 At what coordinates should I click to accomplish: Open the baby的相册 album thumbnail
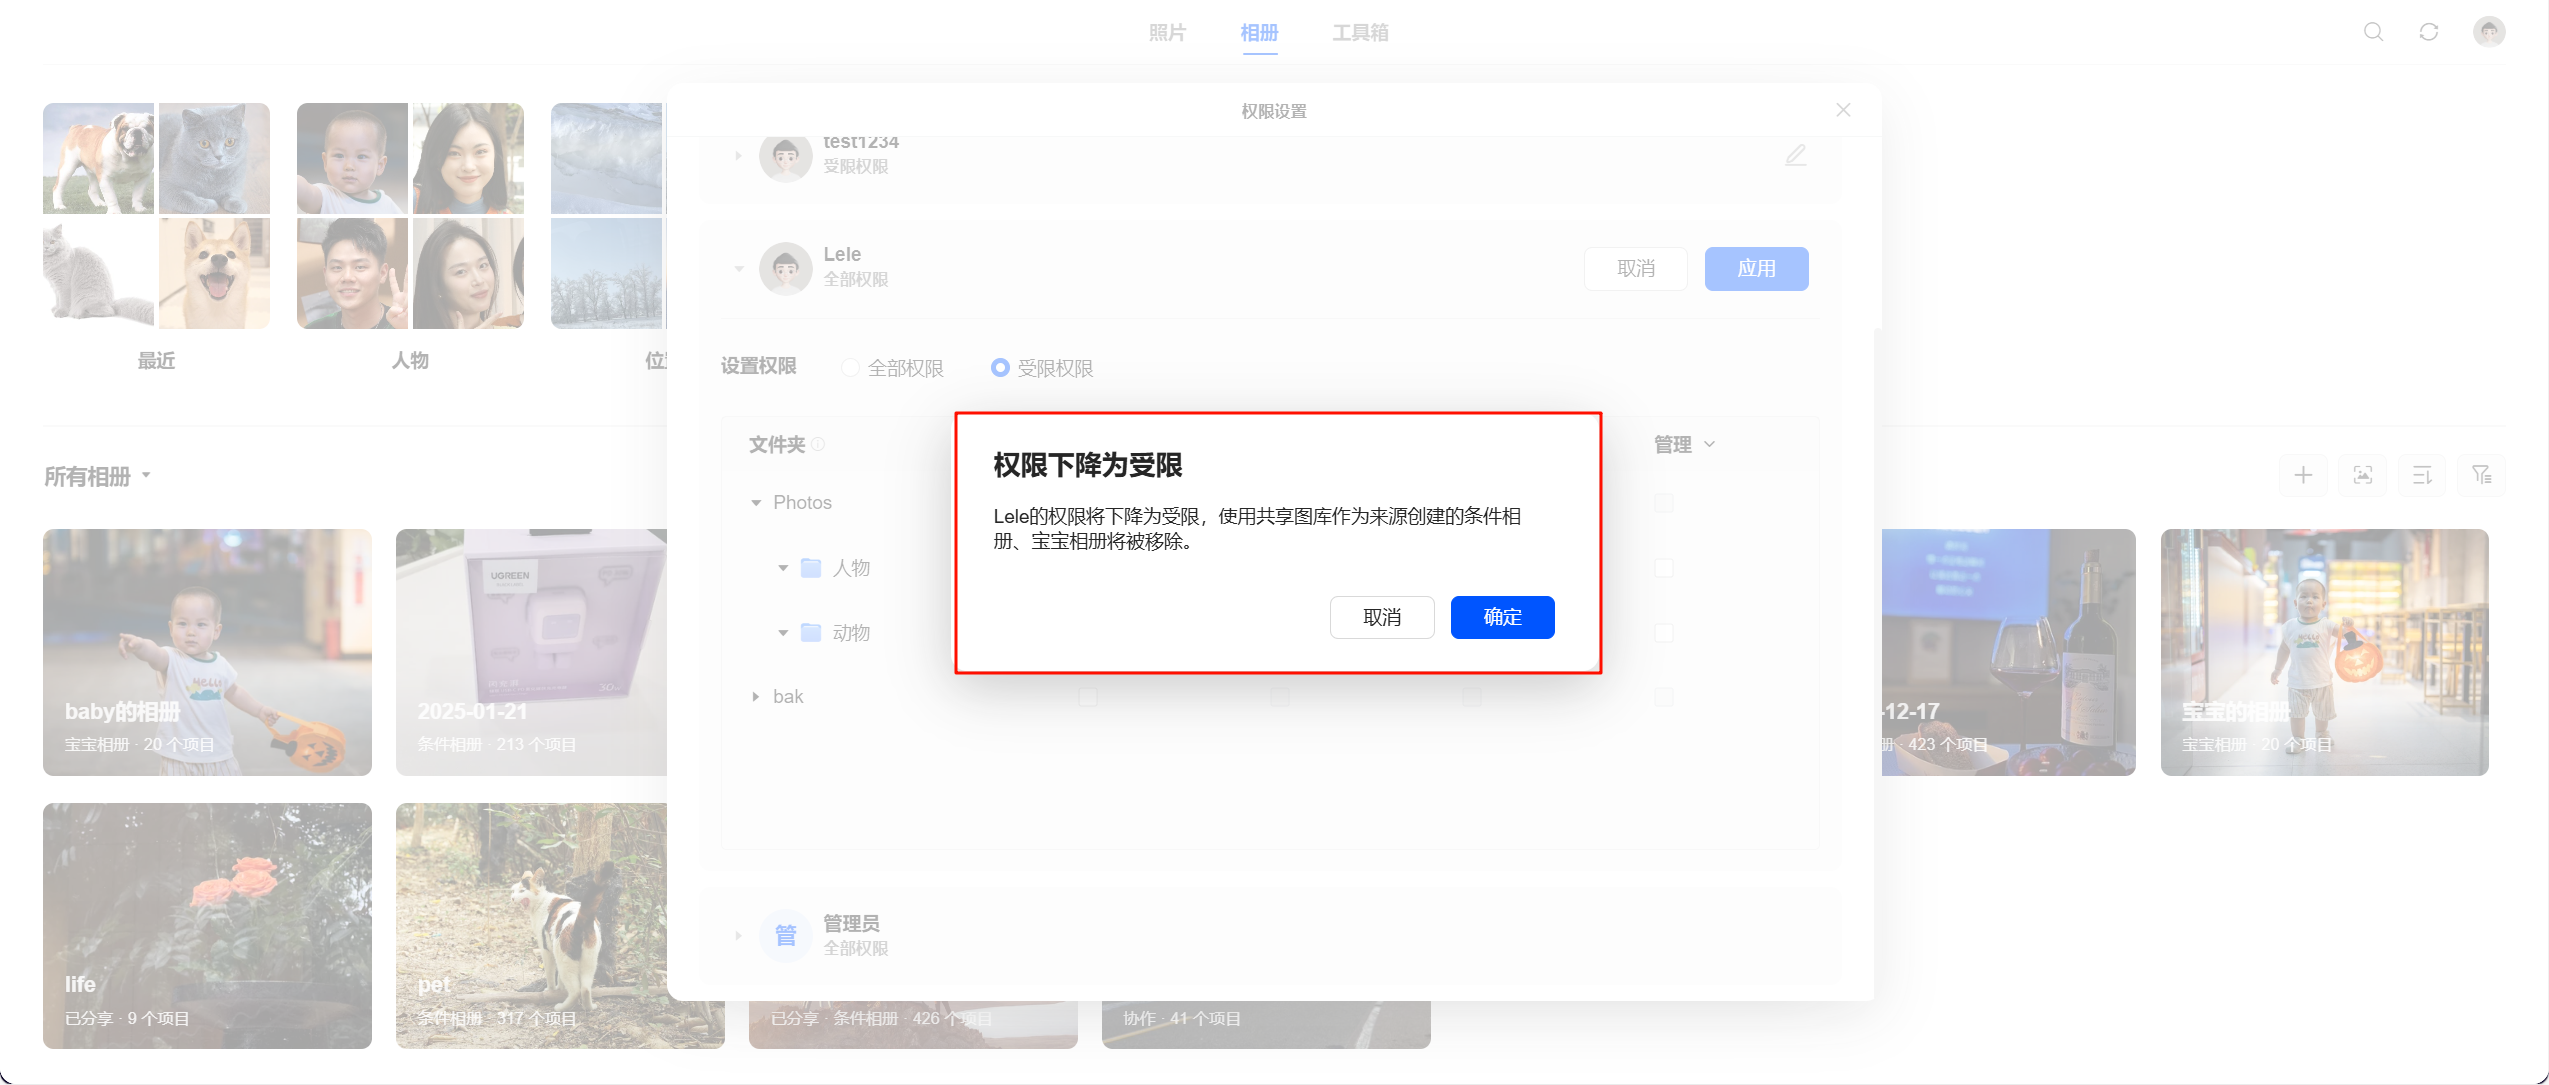point(207,652)
